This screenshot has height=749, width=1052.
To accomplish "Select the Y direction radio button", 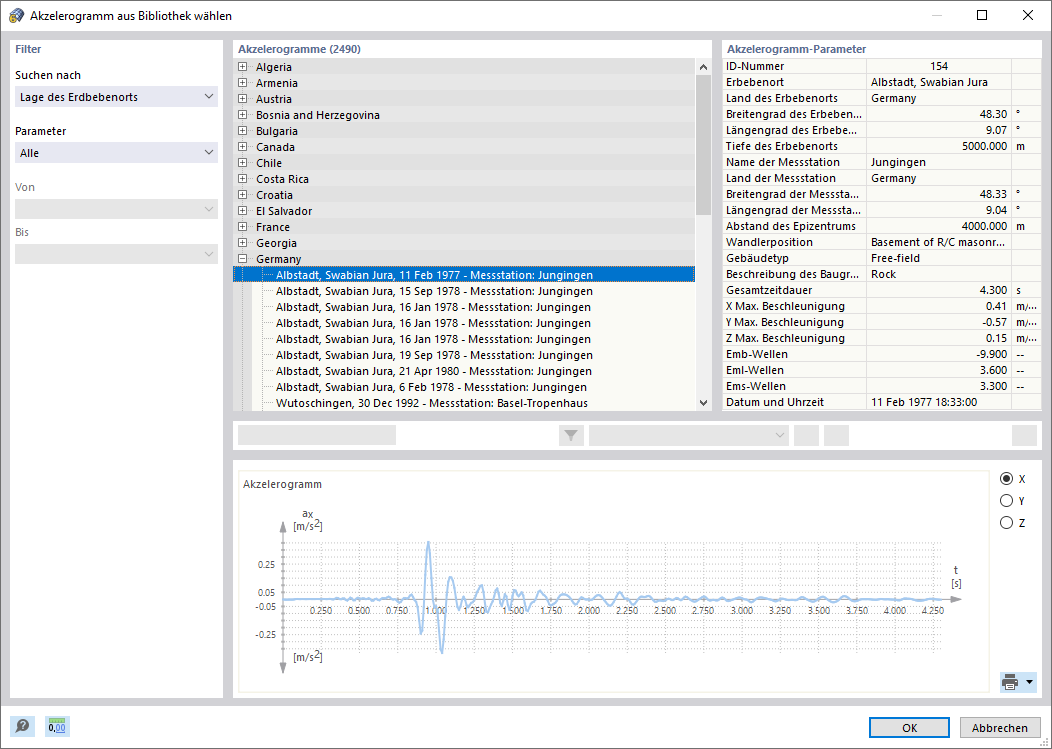I will pos(1006,501).
